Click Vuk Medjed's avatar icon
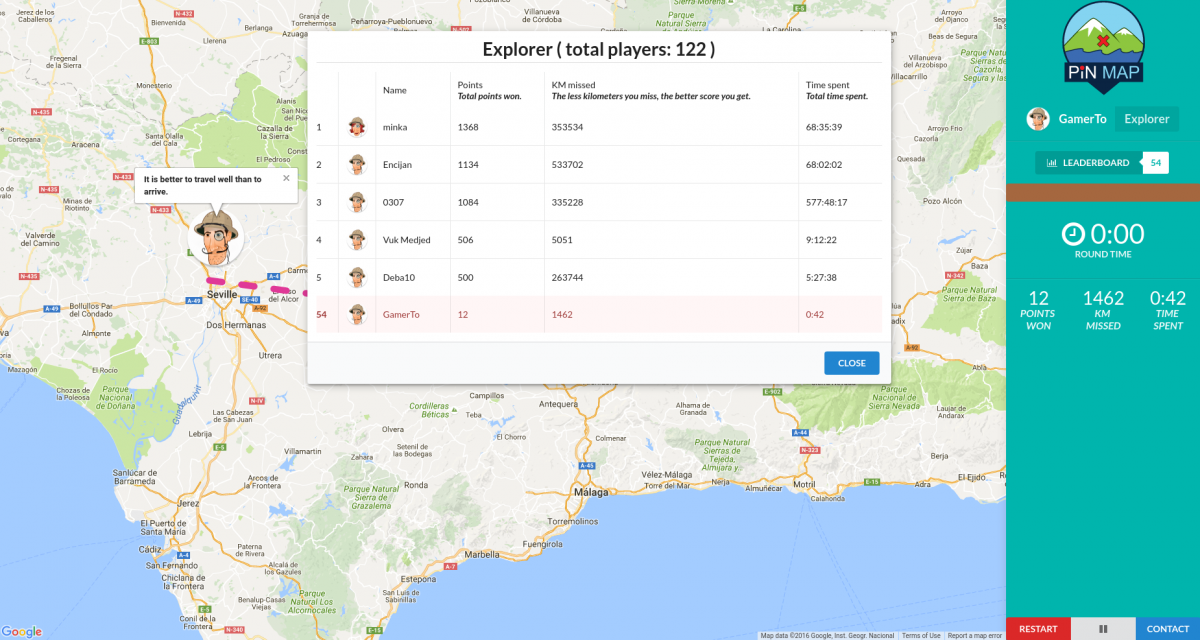Screen dimensions: 1200x640 click(357, 240)
